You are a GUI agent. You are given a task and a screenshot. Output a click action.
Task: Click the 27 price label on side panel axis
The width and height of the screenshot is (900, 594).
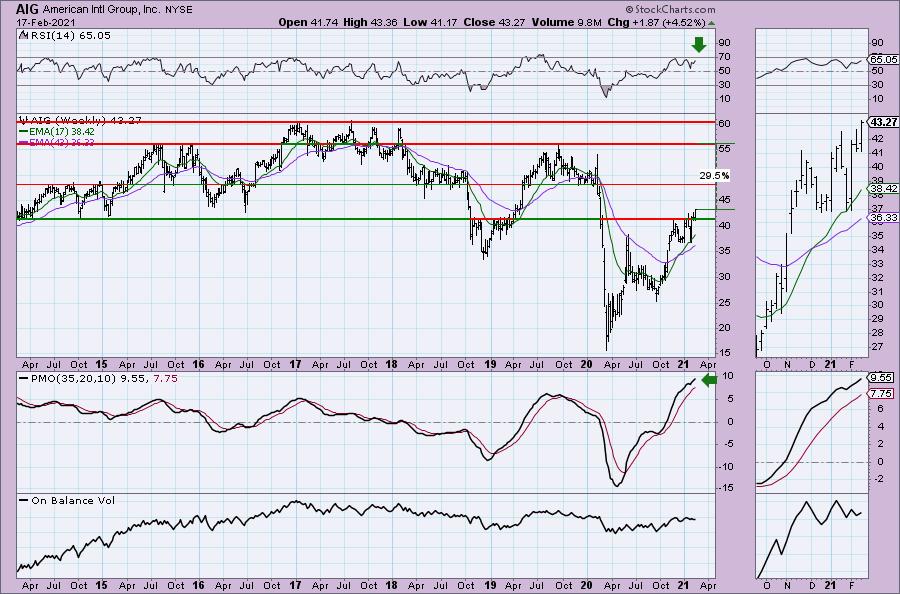click(876, 347)
